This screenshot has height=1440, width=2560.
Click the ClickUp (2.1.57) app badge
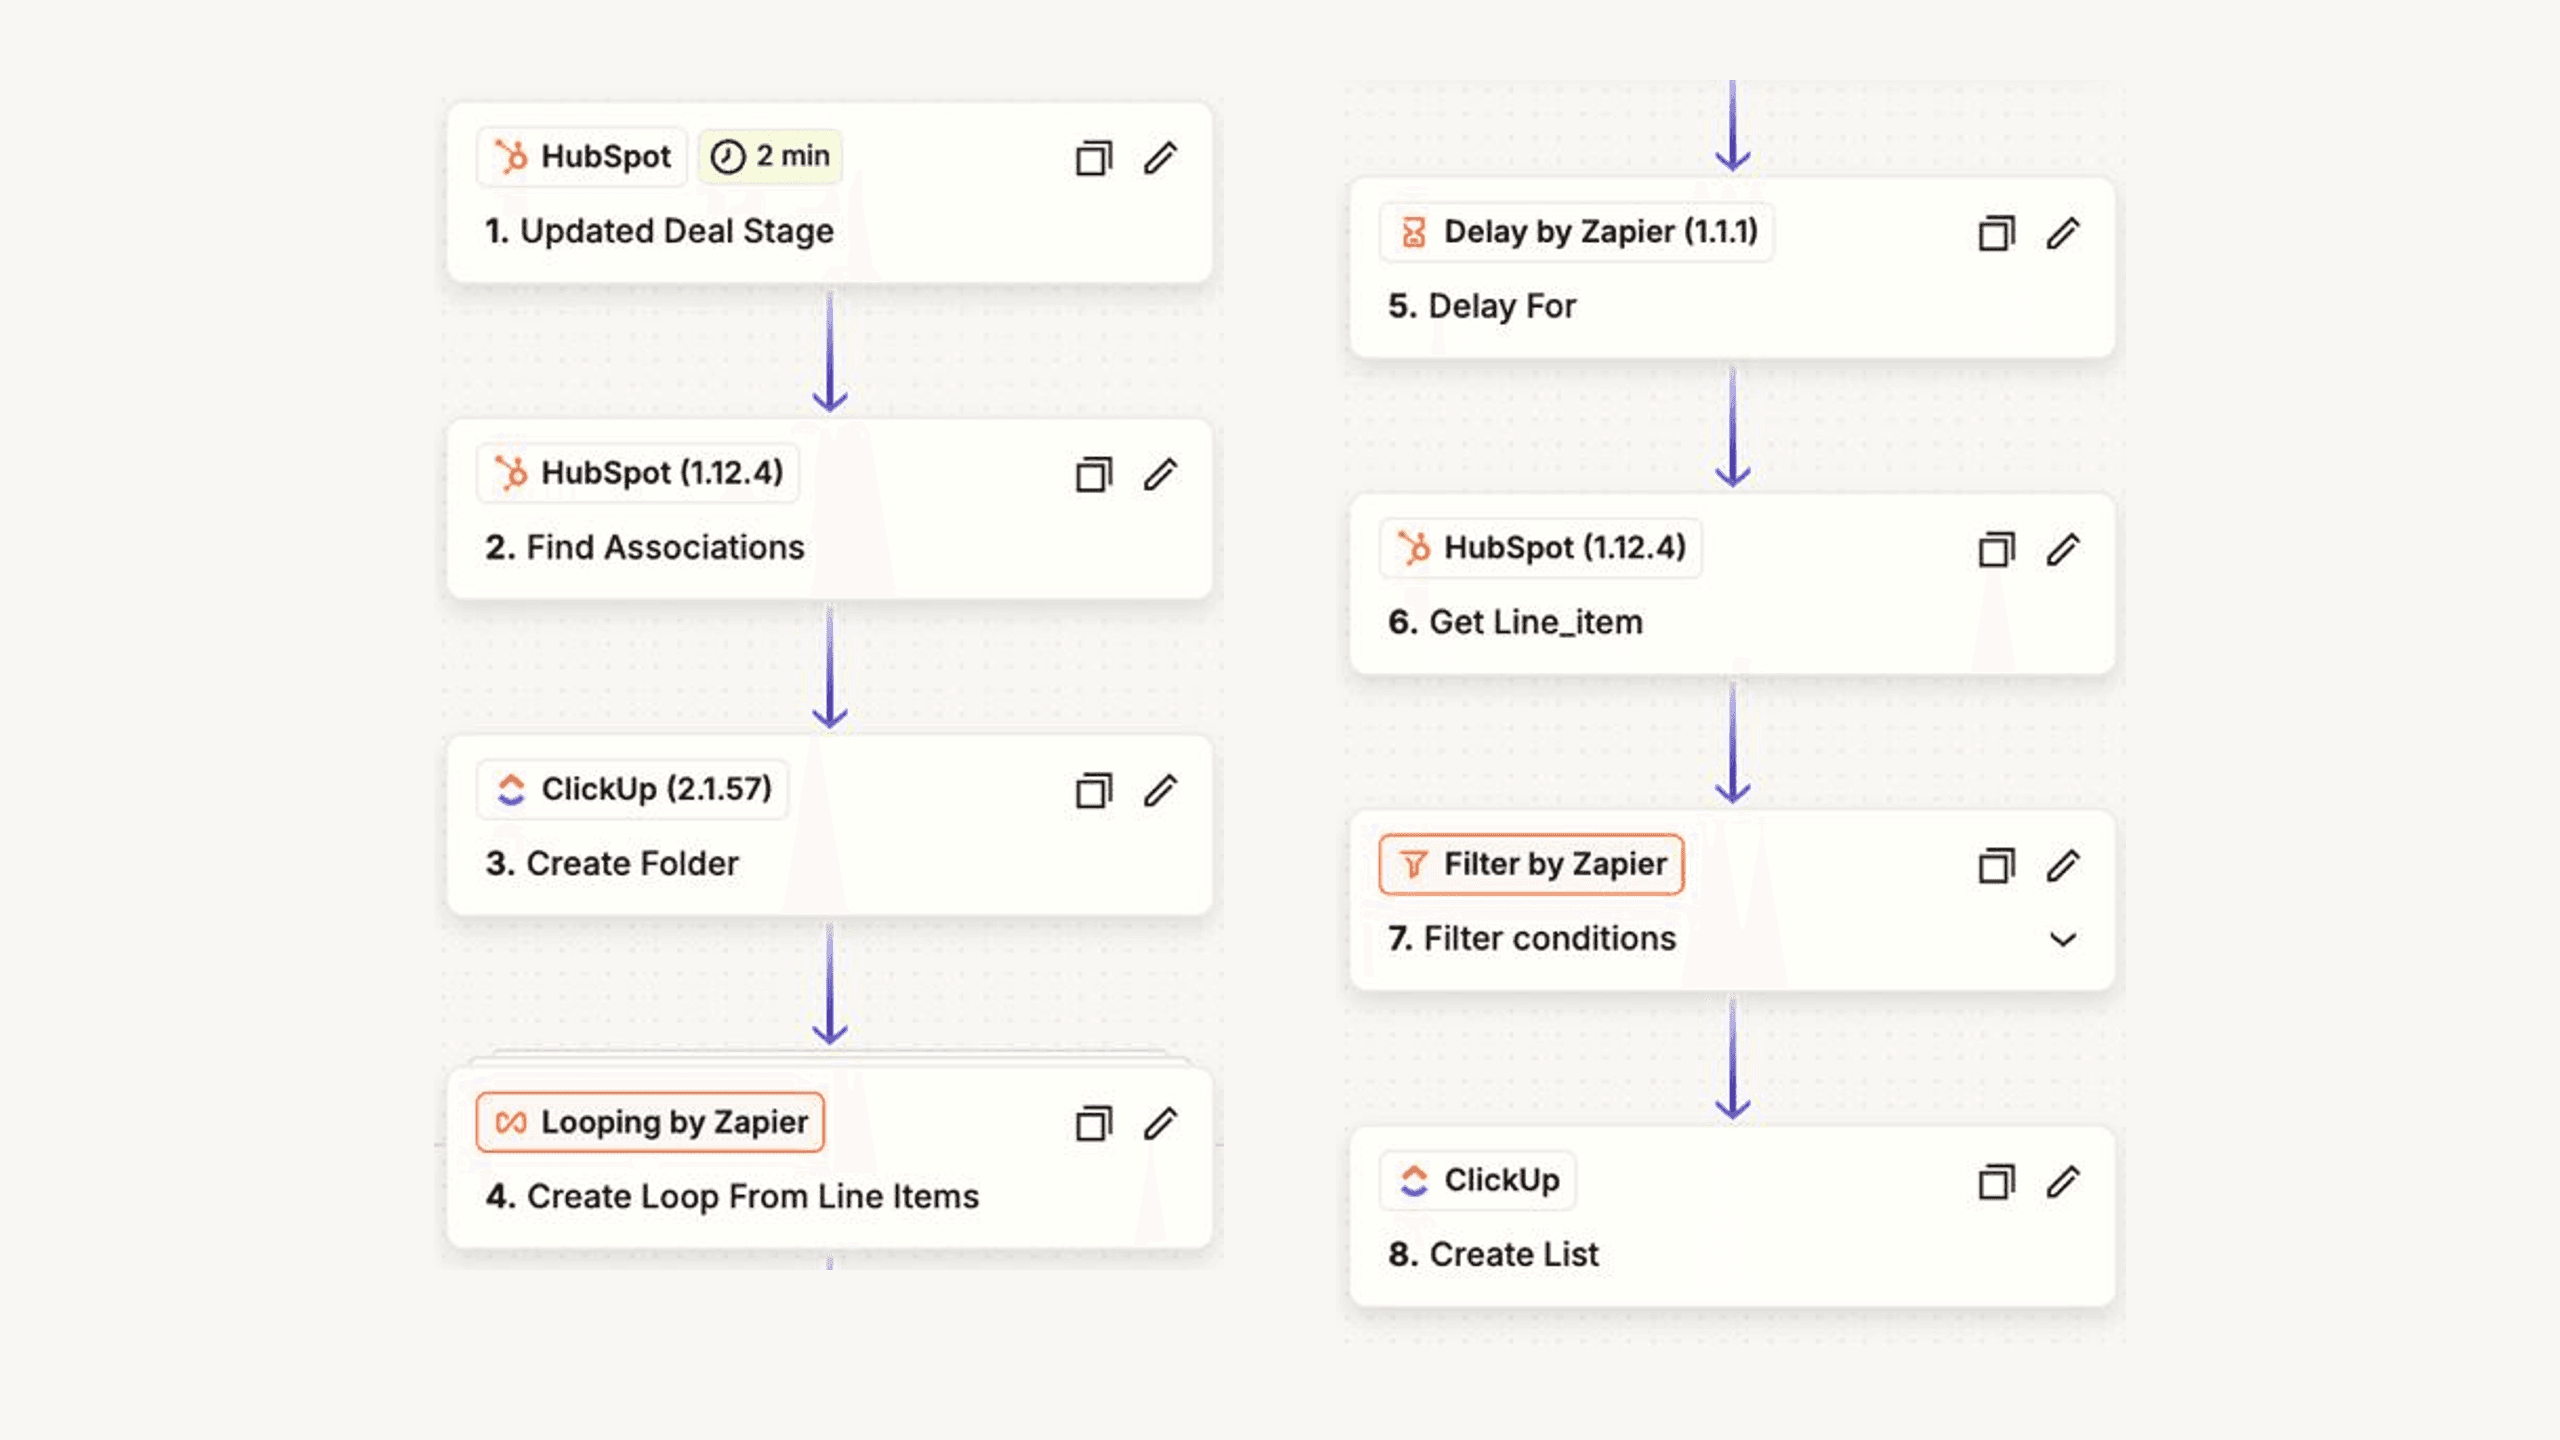632,789
